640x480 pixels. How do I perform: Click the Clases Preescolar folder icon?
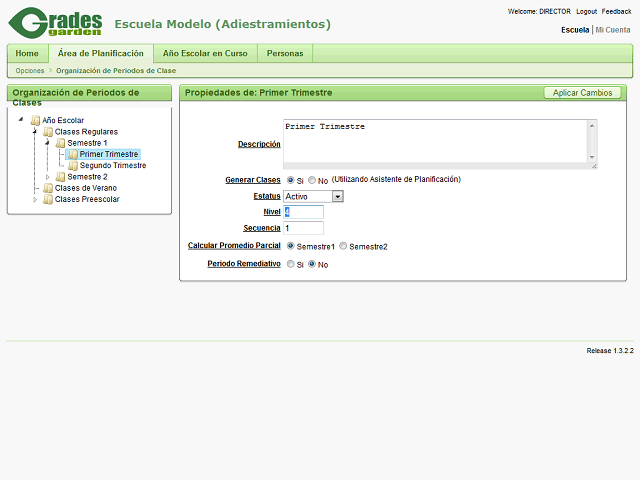point(48,199)
